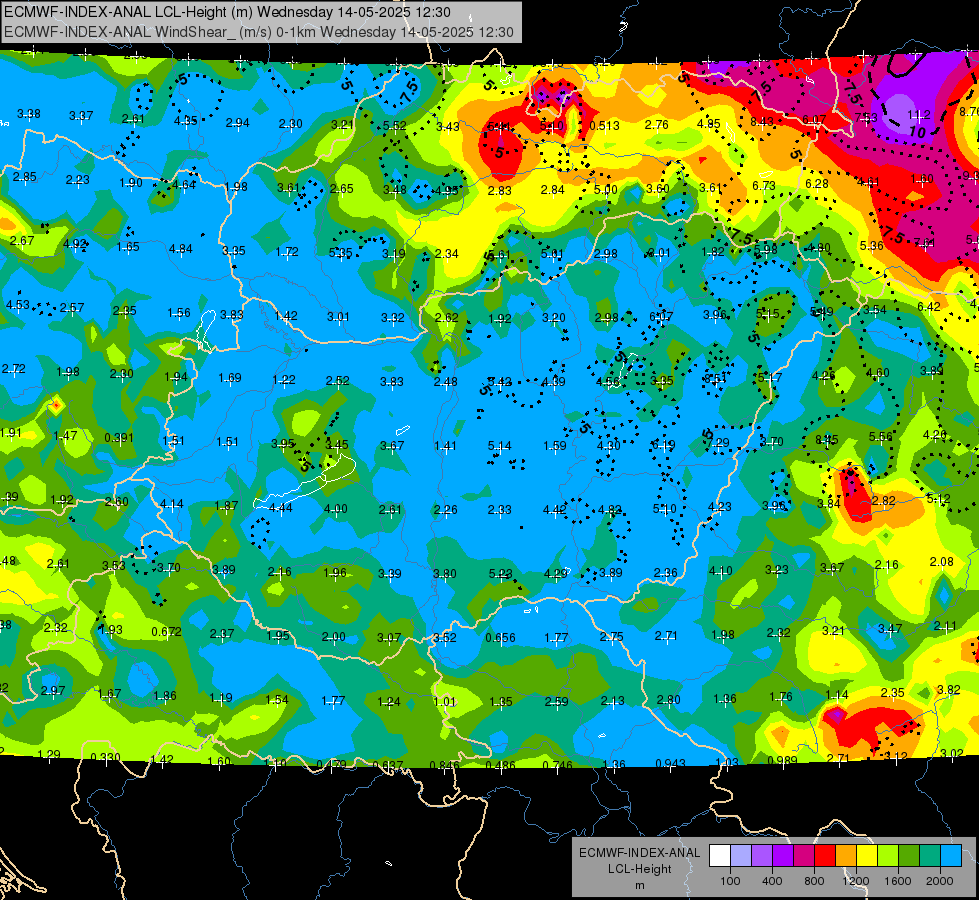The image size is (979, 900).
Task: Click the LCL-Height text in the legend
Action: click(x=640, y=869)
